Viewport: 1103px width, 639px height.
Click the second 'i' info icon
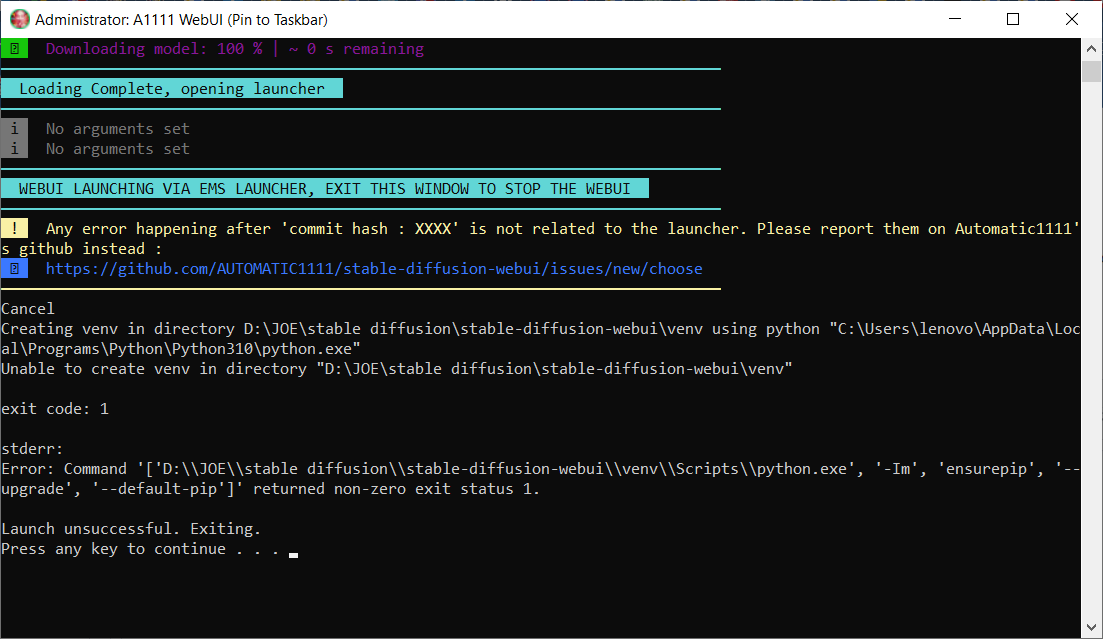(14, 148)
